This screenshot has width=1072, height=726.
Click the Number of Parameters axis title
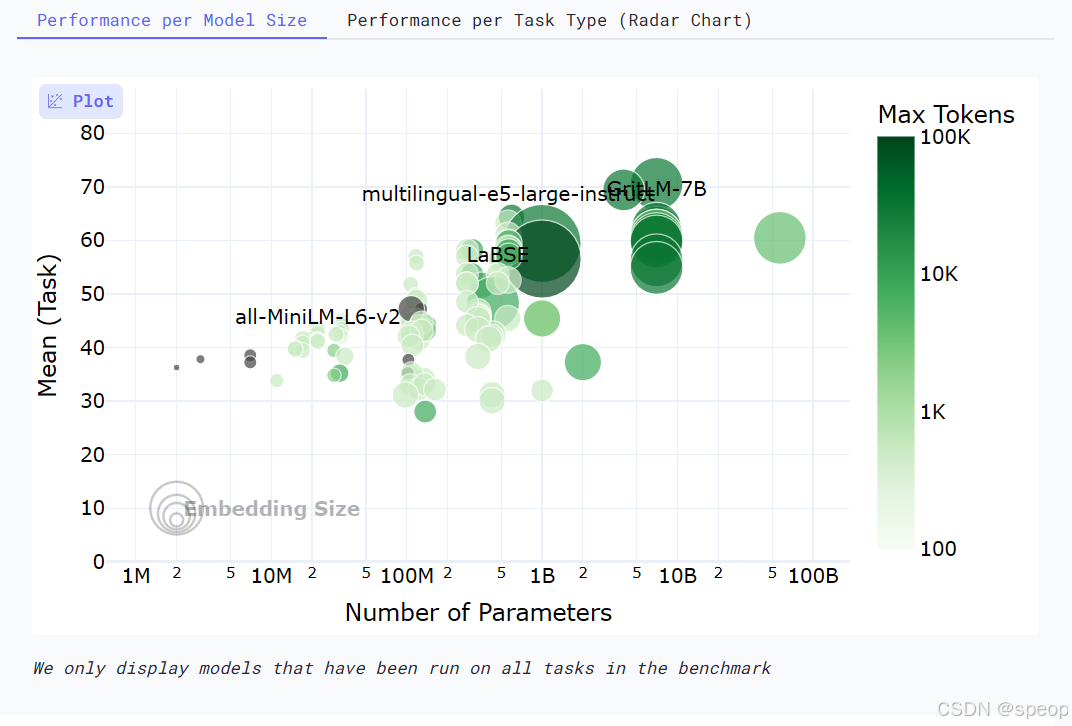point(479,612)
